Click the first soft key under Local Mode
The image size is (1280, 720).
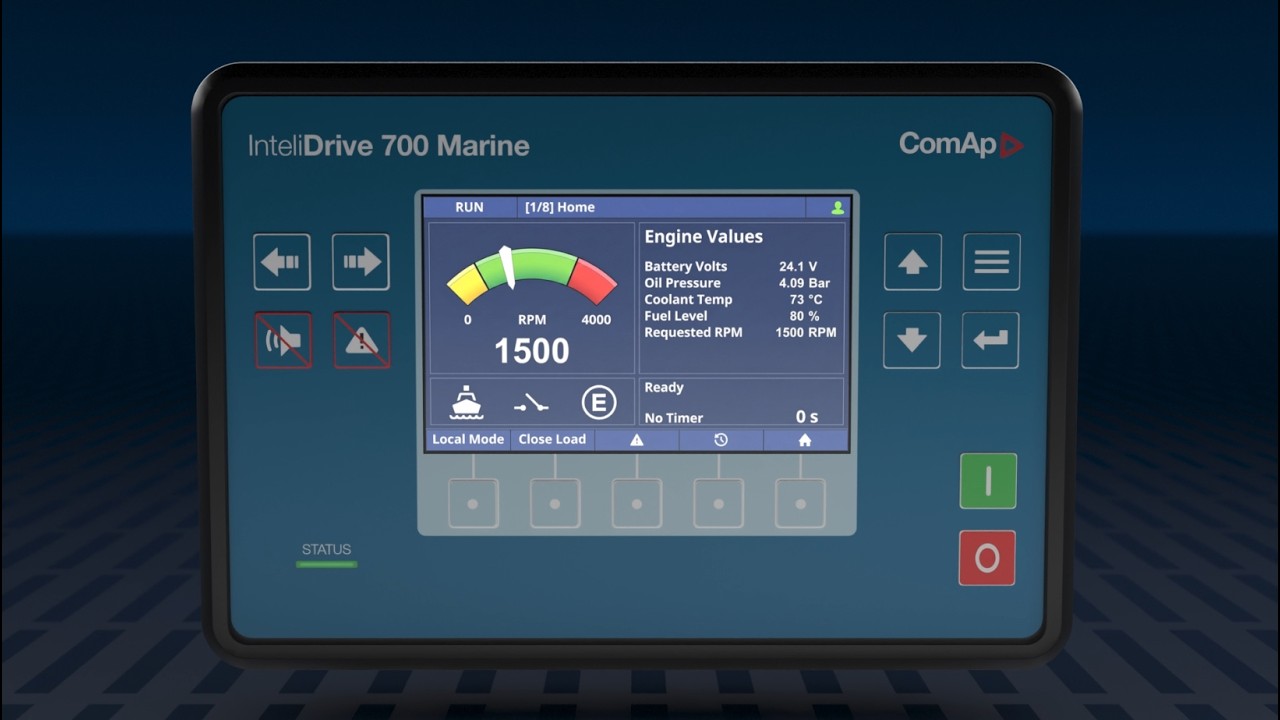pyautogui.click(x=473, y=503)
